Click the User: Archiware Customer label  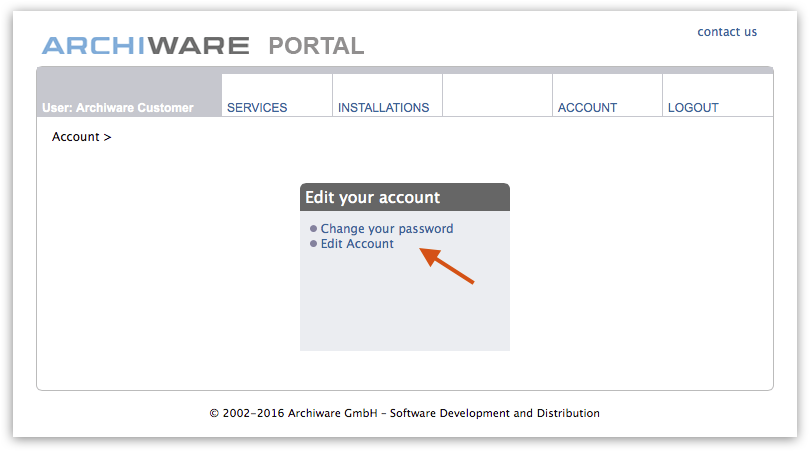point(118,108)
